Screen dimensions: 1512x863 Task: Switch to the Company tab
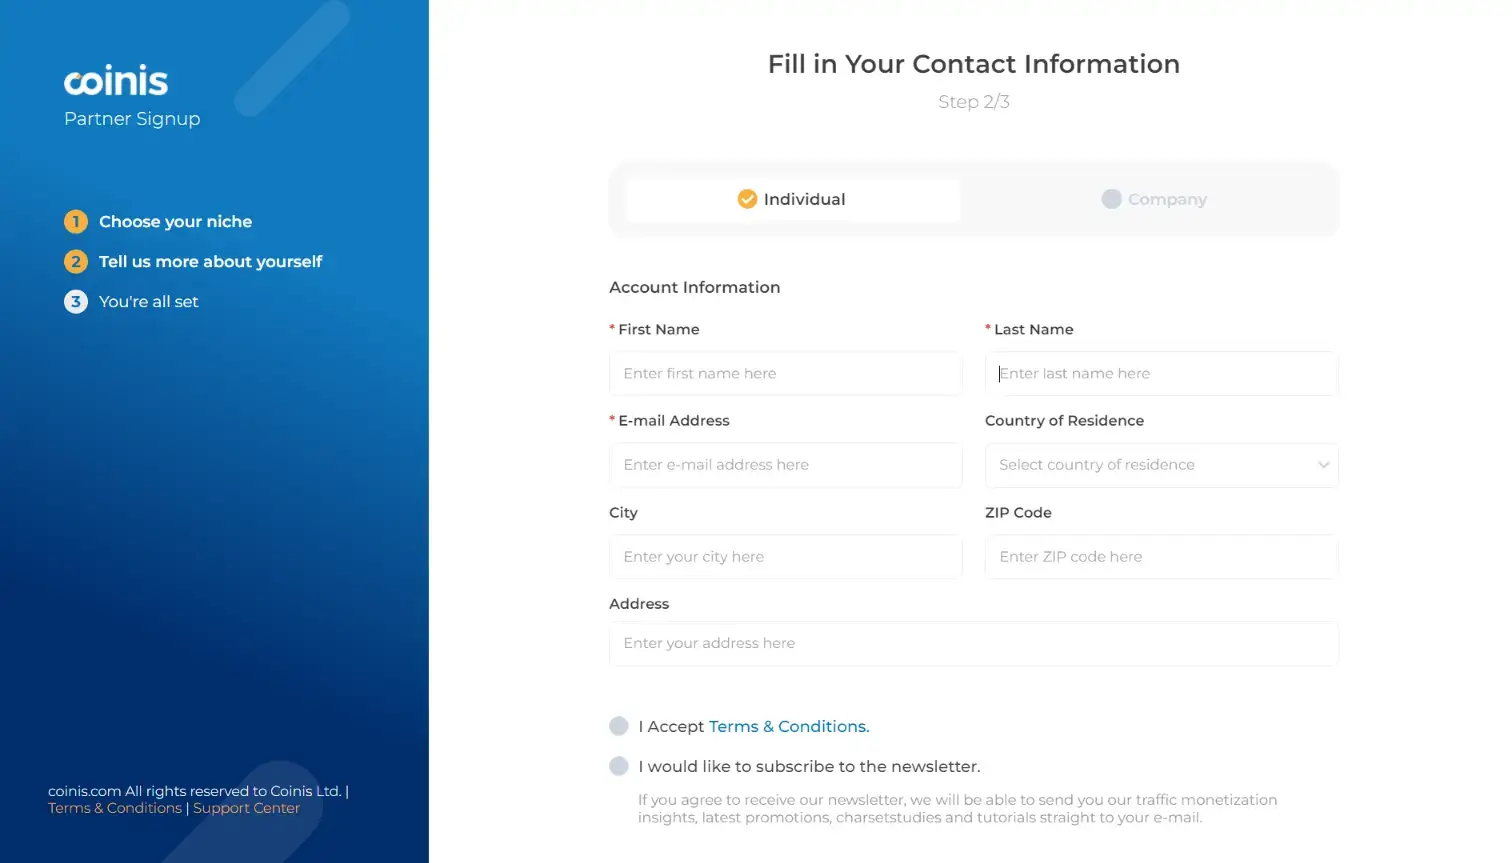click(x=1154, y=200)
